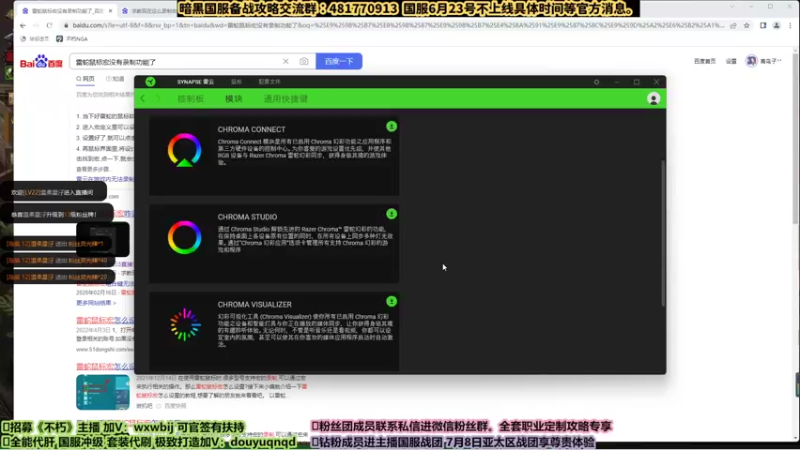Go back with Synapse back arrow
The image size is (800, 450).
coord(143,99)
